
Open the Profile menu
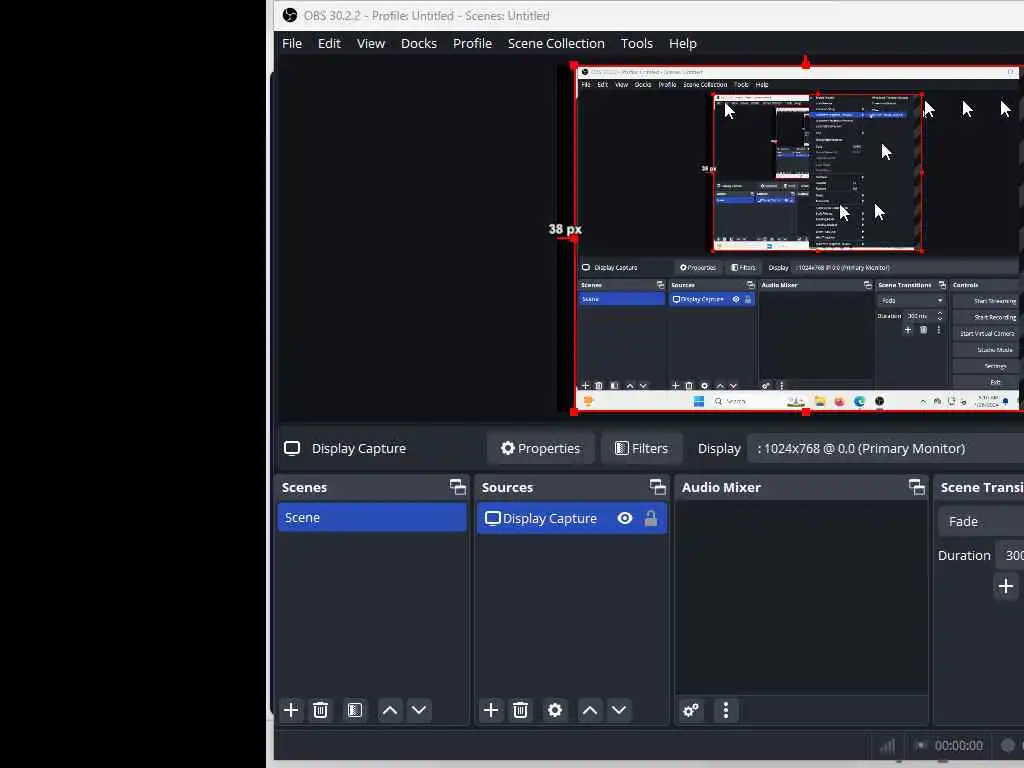point(472,43)
